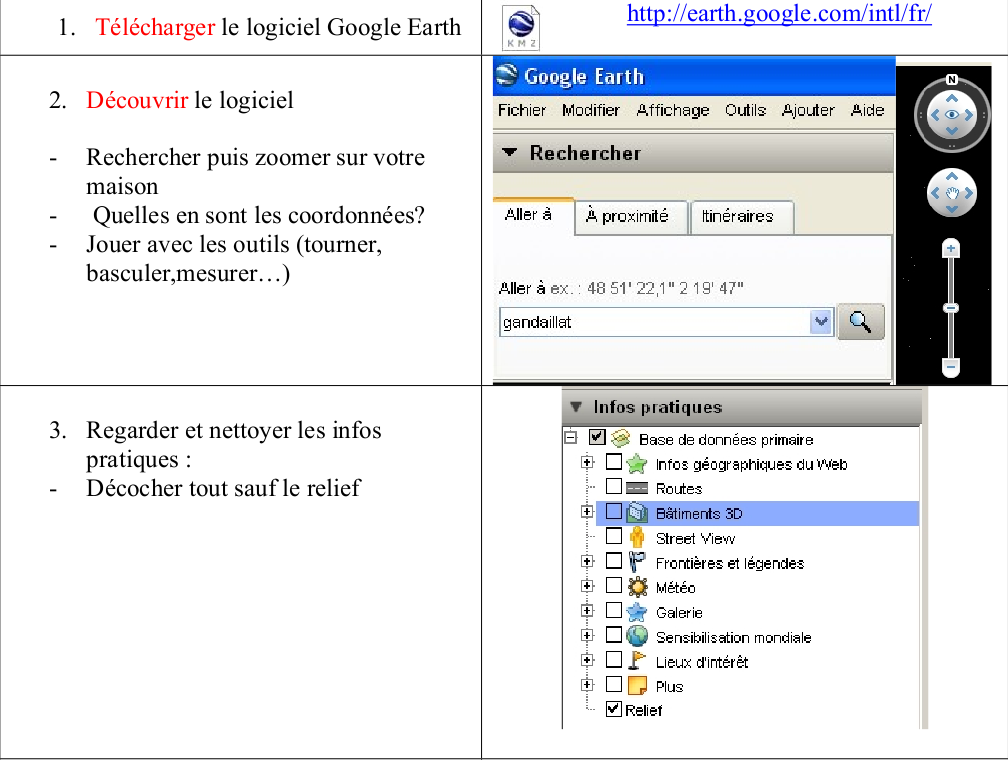Enable Infos géographiques du Web checkbox
This screenshot has height=760, width=1008.
point(614,462)
